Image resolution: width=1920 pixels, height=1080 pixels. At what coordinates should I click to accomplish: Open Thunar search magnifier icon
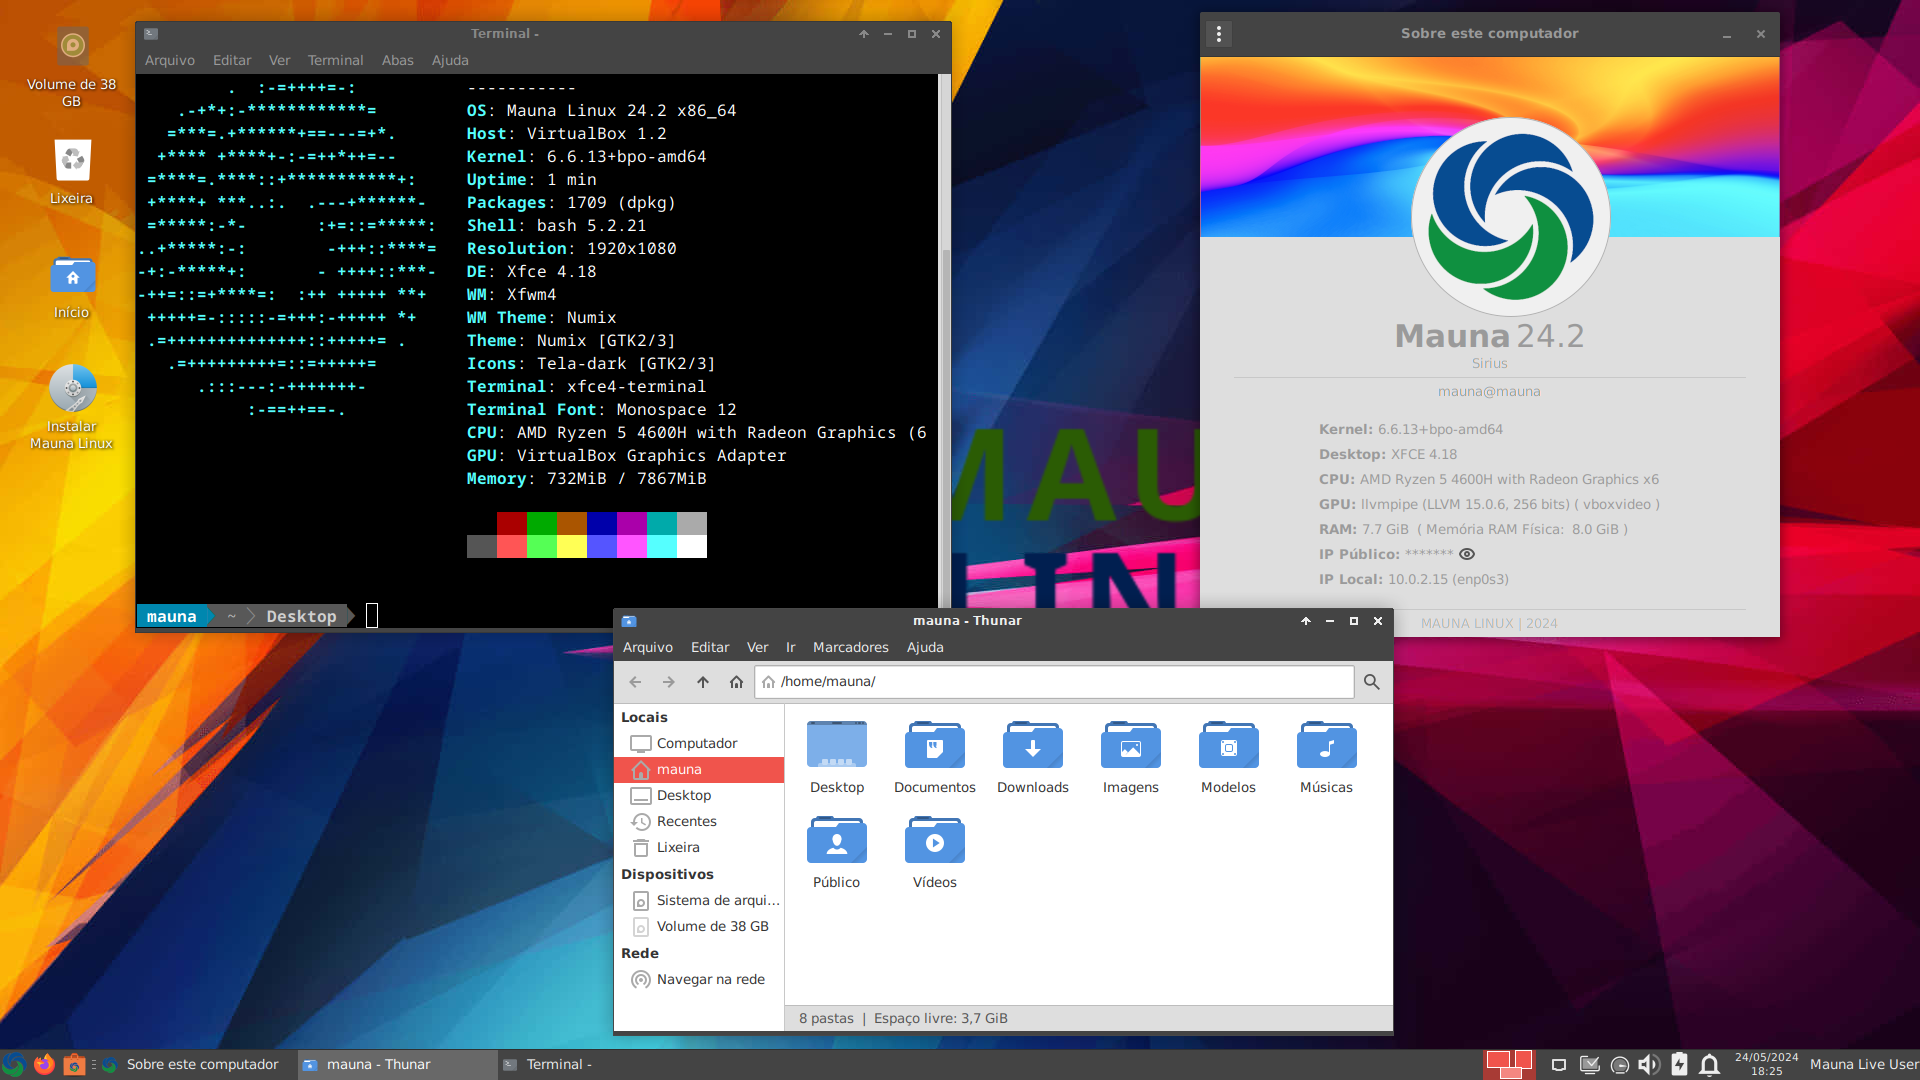point(1371,682)
